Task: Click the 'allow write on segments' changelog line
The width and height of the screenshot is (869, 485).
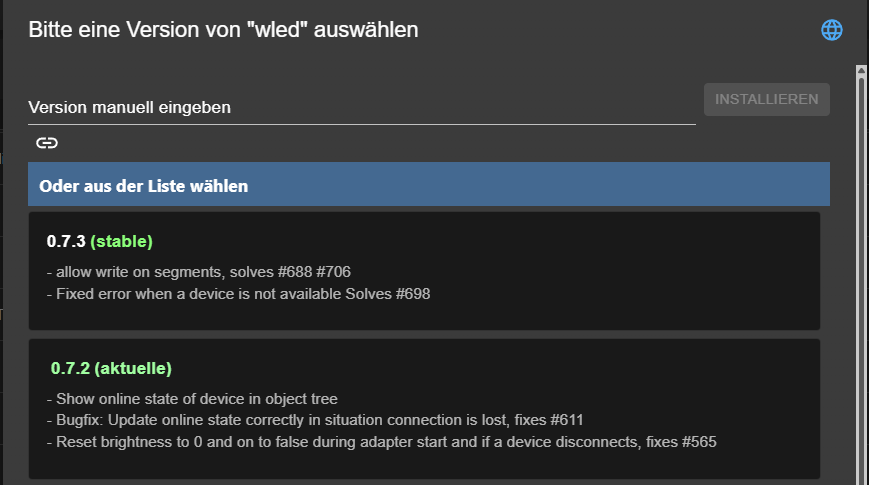Action: 198,271
